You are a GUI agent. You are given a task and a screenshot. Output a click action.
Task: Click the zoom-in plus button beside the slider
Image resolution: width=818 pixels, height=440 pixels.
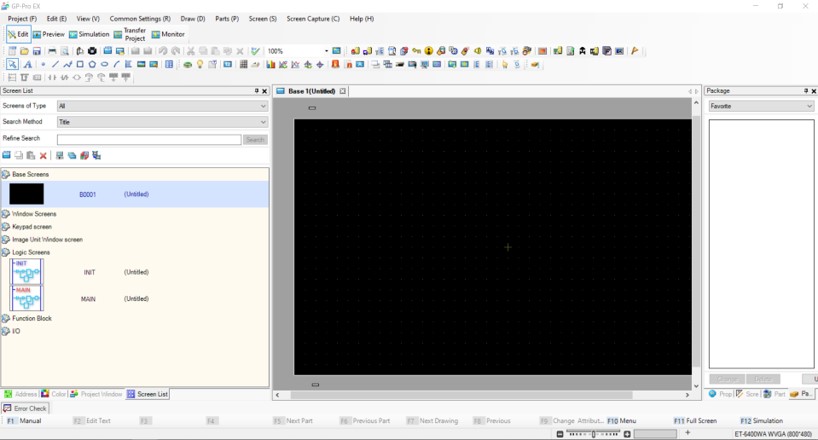tap(627, 434)
